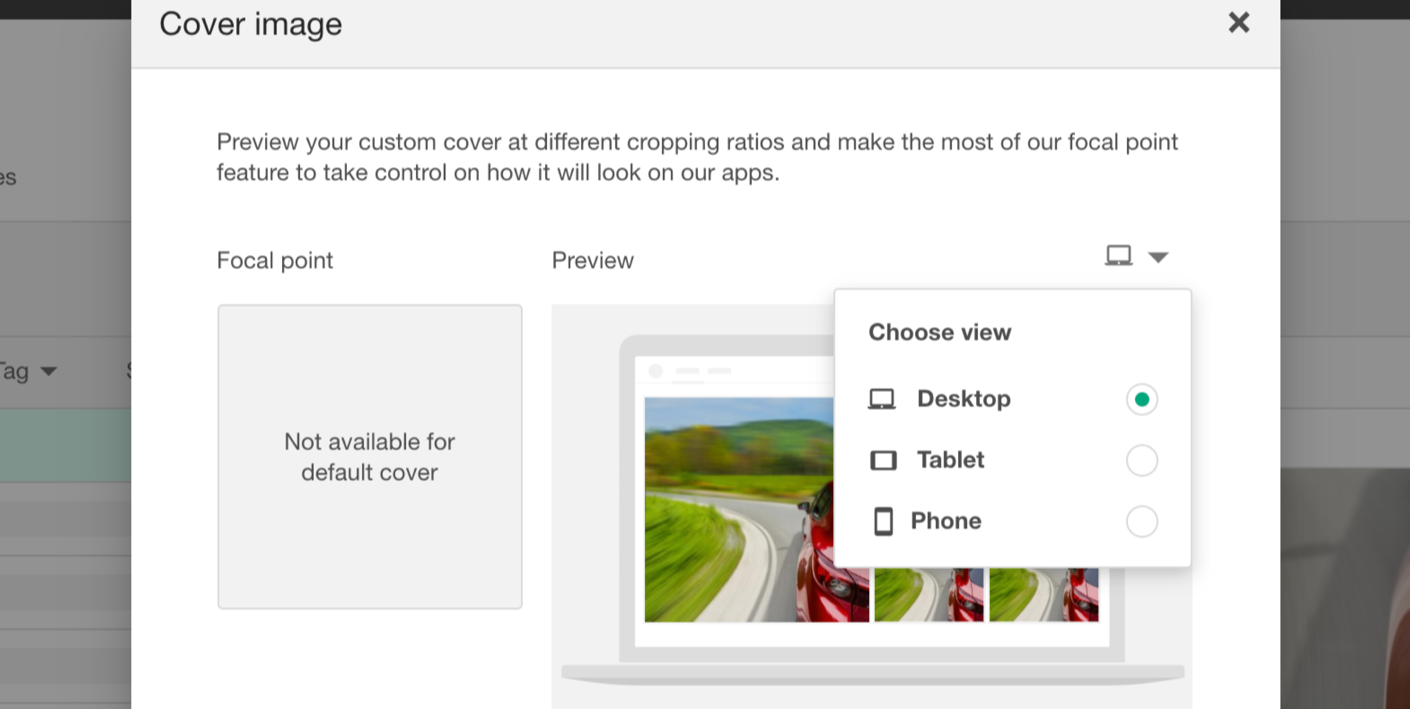Click the focal point box for default cover

[370, 457]
